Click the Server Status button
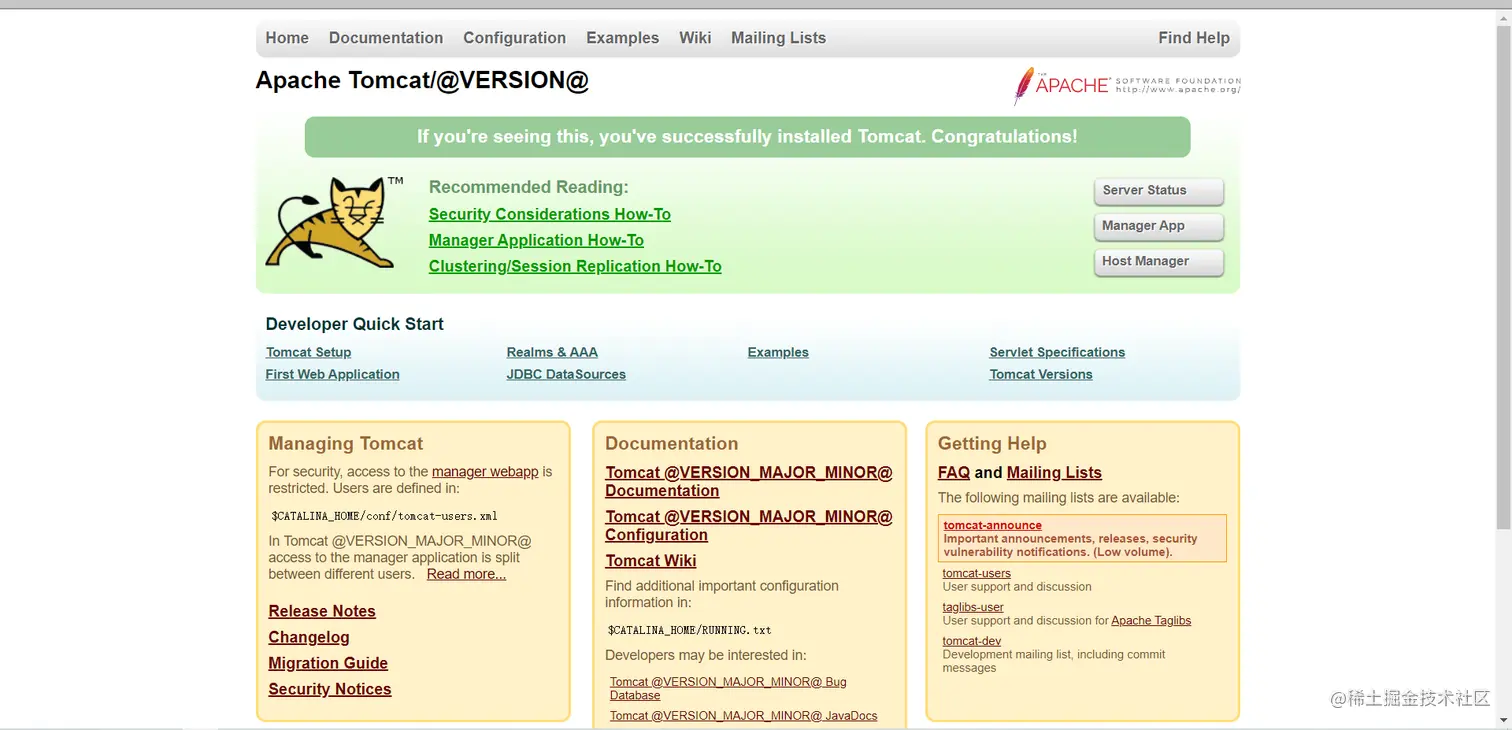Viewport: 1512px width, 730px height. 1159,191
